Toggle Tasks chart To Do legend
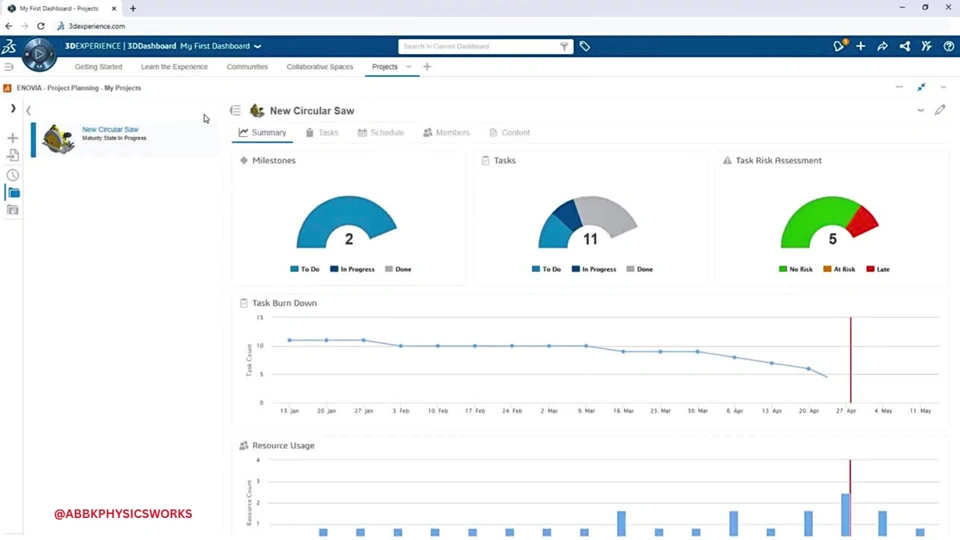The width and height of the screenshot is (960, 540). point(547,269)
